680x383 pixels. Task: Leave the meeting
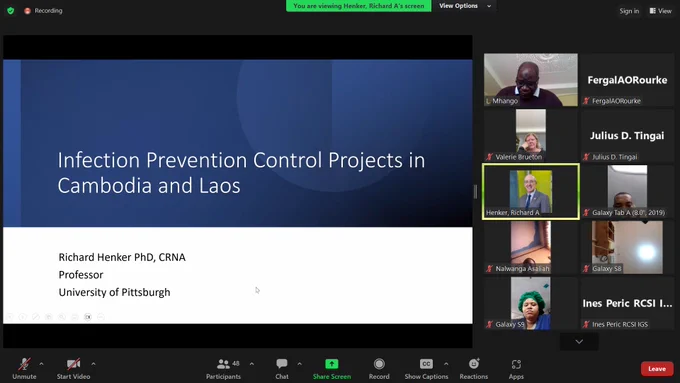[657, 369]
